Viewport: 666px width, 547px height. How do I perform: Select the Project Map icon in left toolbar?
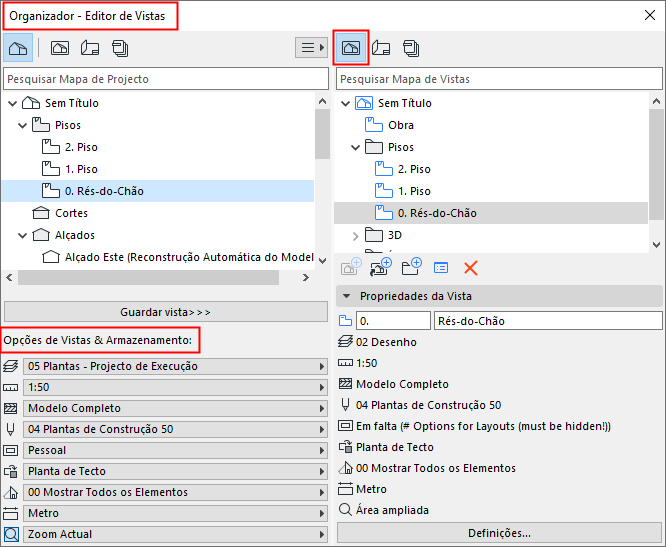18,48
